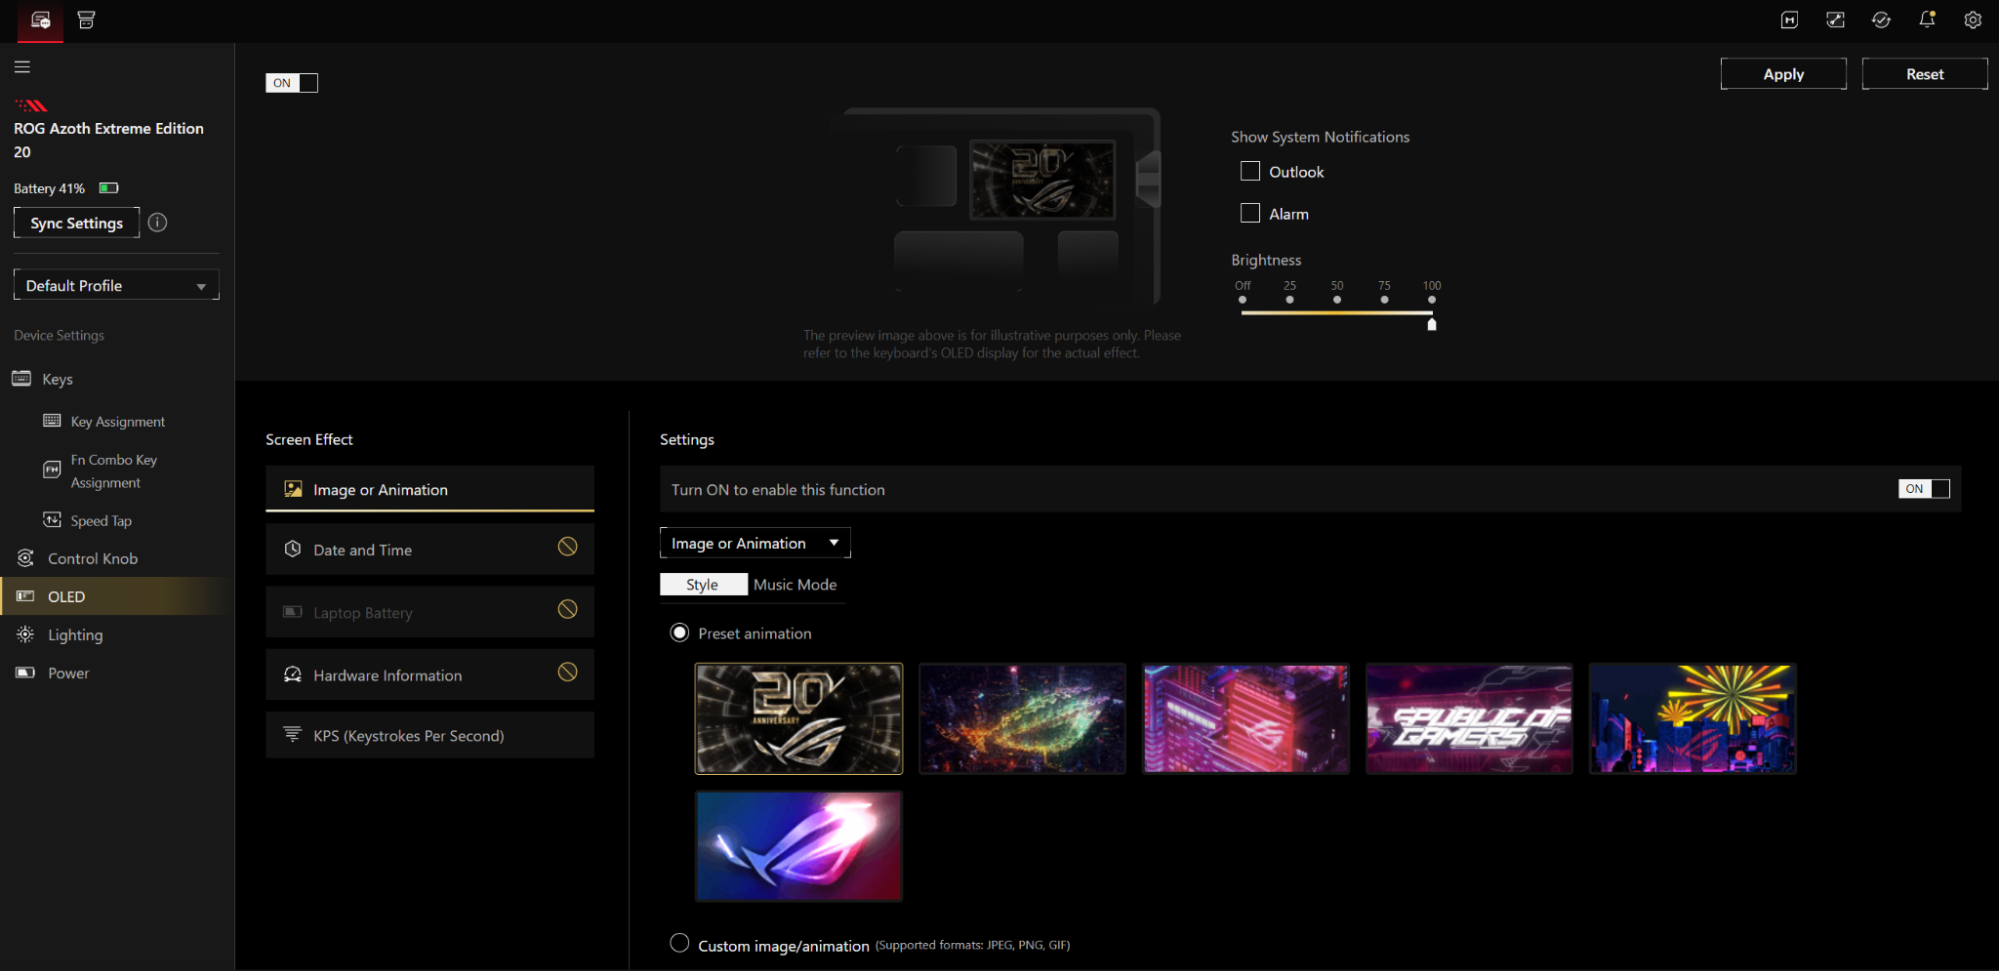The width and height of the screenshot is (1999, 972).
Task: Select Hardware Information screen effect
Action: coord(430,675)
